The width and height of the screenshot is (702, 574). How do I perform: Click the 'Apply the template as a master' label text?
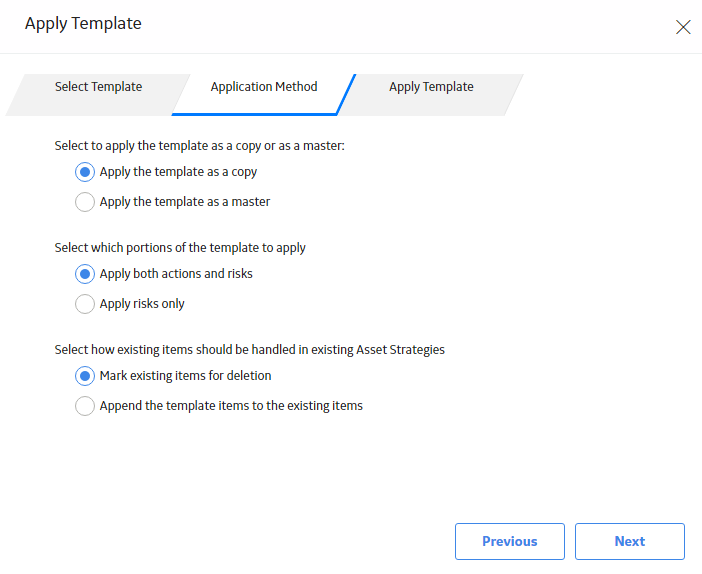[x=184, y=202]
